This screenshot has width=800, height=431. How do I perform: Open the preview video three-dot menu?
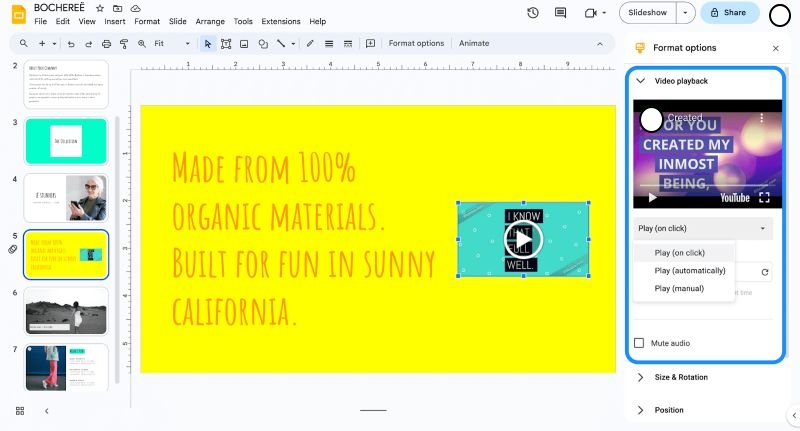click(762, 118)
